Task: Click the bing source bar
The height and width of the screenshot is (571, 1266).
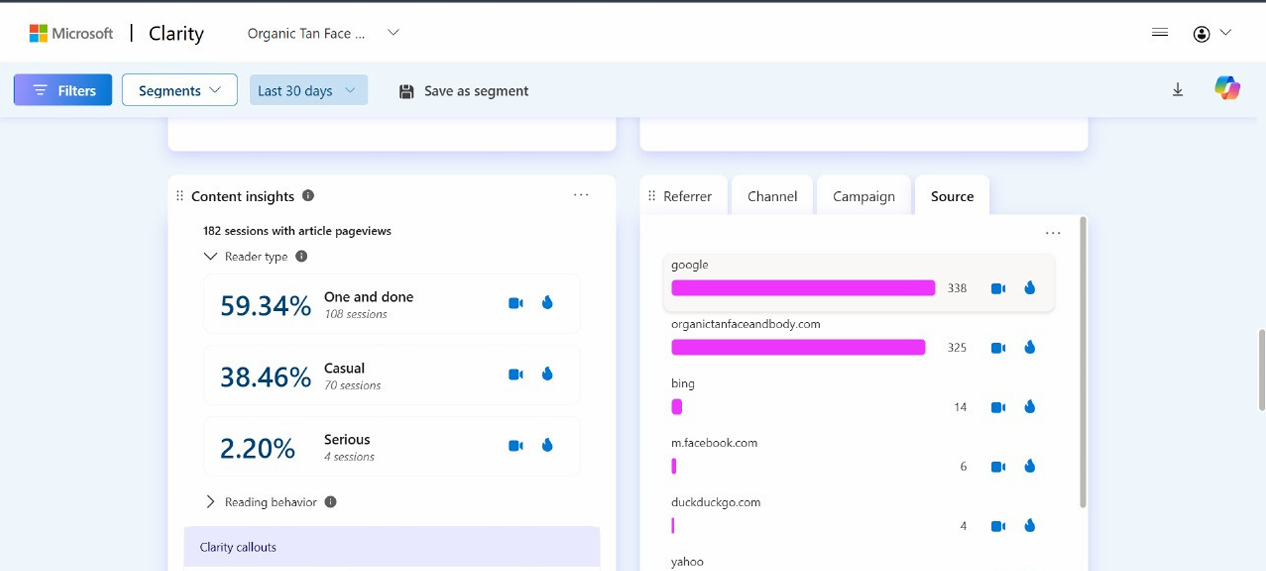Action: [x=677, y=407]
